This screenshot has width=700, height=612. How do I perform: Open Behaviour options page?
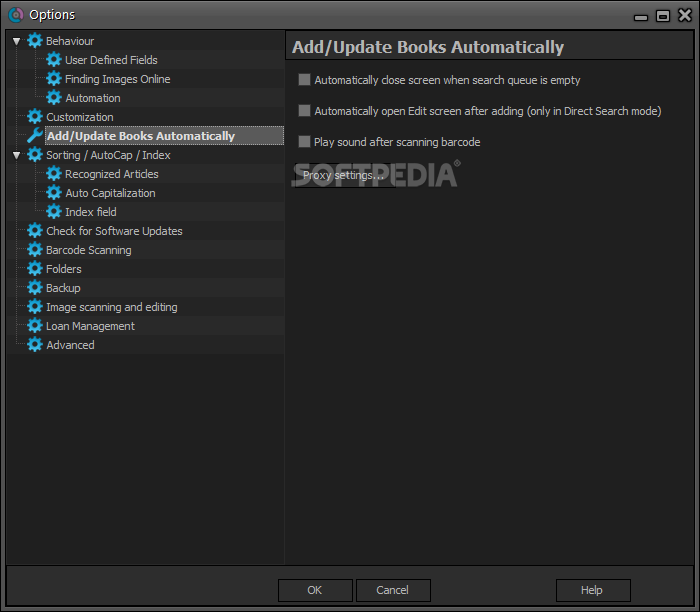[70, 41]
